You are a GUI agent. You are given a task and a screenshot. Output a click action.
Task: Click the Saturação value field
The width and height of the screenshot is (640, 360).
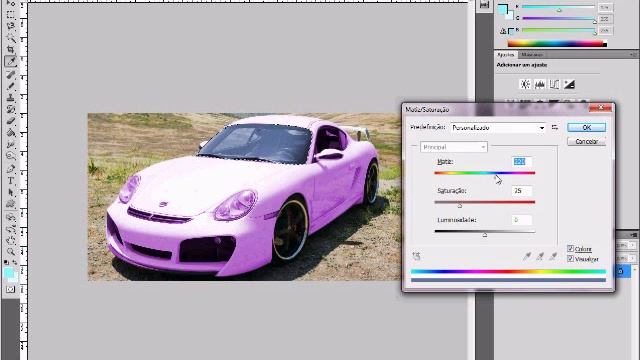(x=522, y=191)
